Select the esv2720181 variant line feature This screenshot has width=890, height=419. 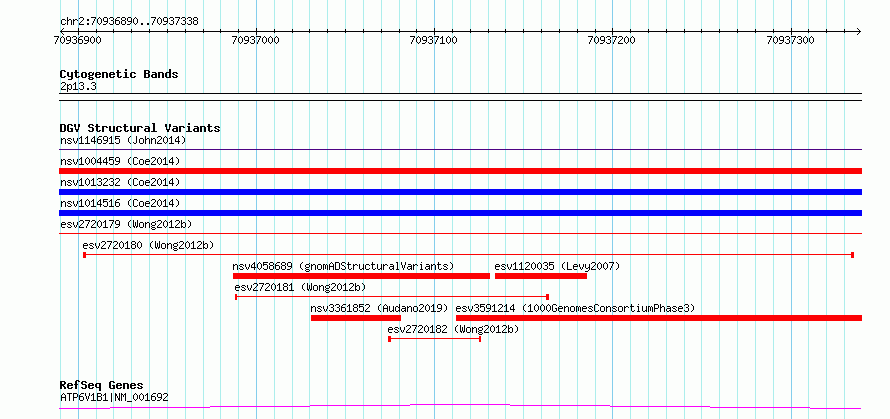(x=392, y=296)
